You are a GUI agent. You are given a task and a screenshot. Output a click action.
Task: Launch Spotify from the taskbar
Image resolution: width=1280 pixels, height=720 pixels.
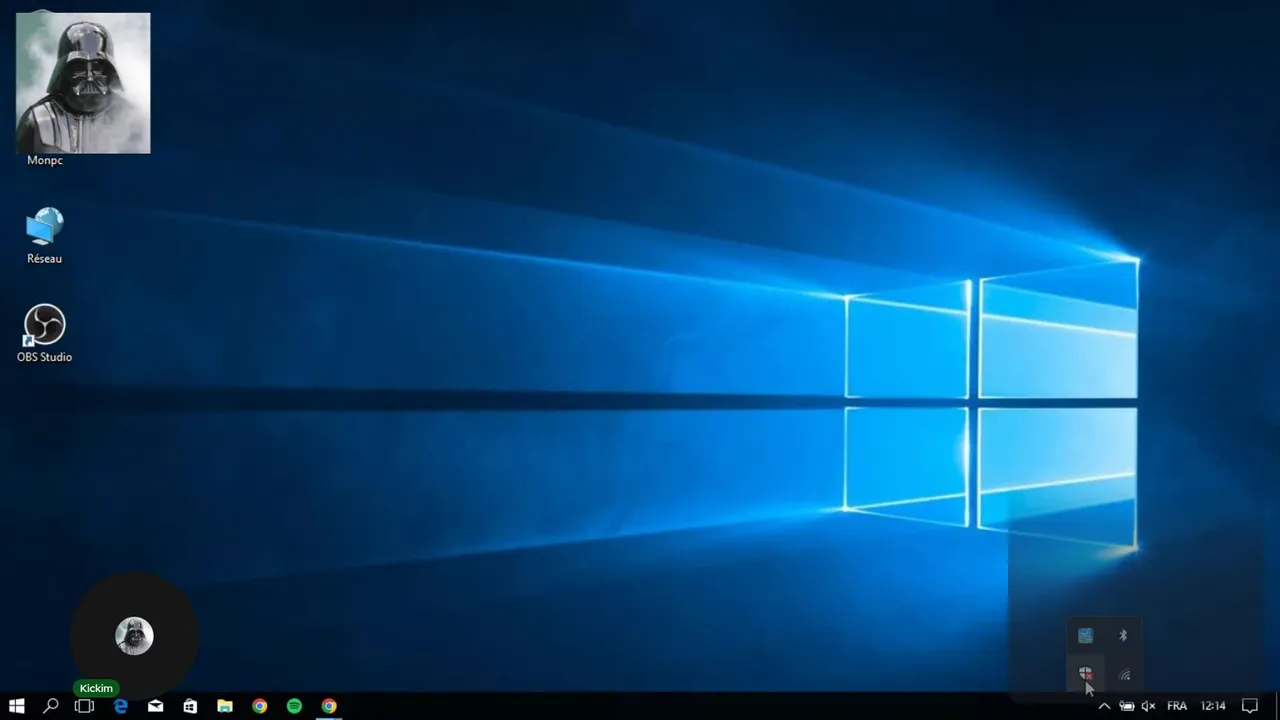pos(294,706)
